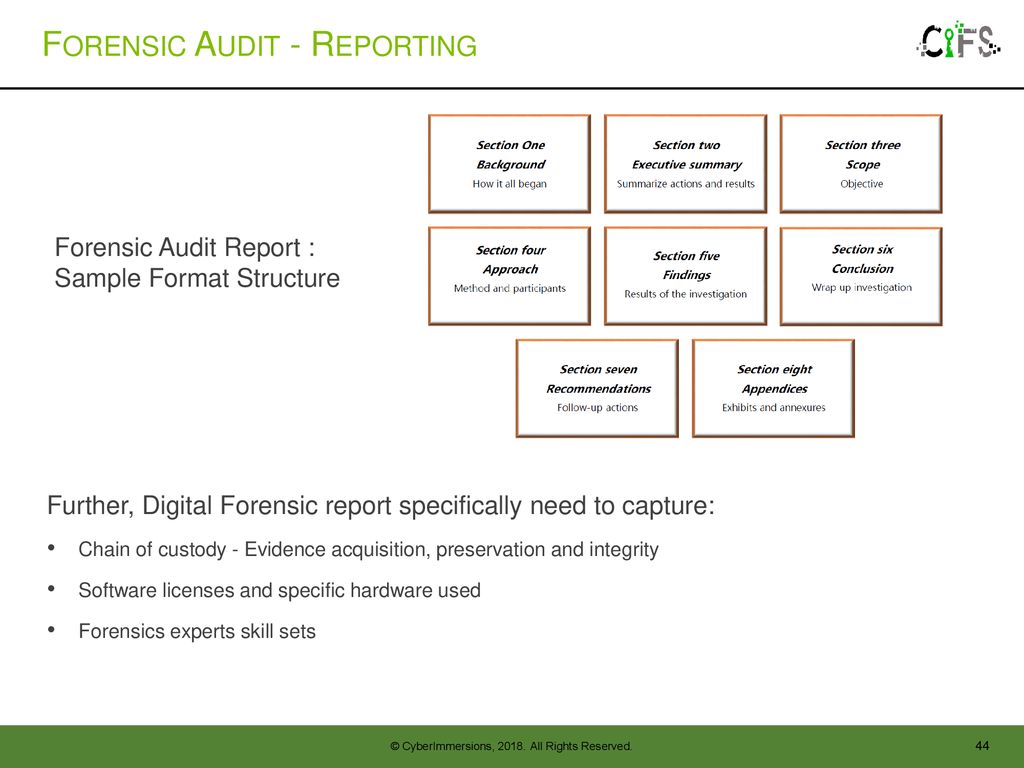Click the 'Chain of custody' bullet line
1024x768 pixels.
[368, 550]
